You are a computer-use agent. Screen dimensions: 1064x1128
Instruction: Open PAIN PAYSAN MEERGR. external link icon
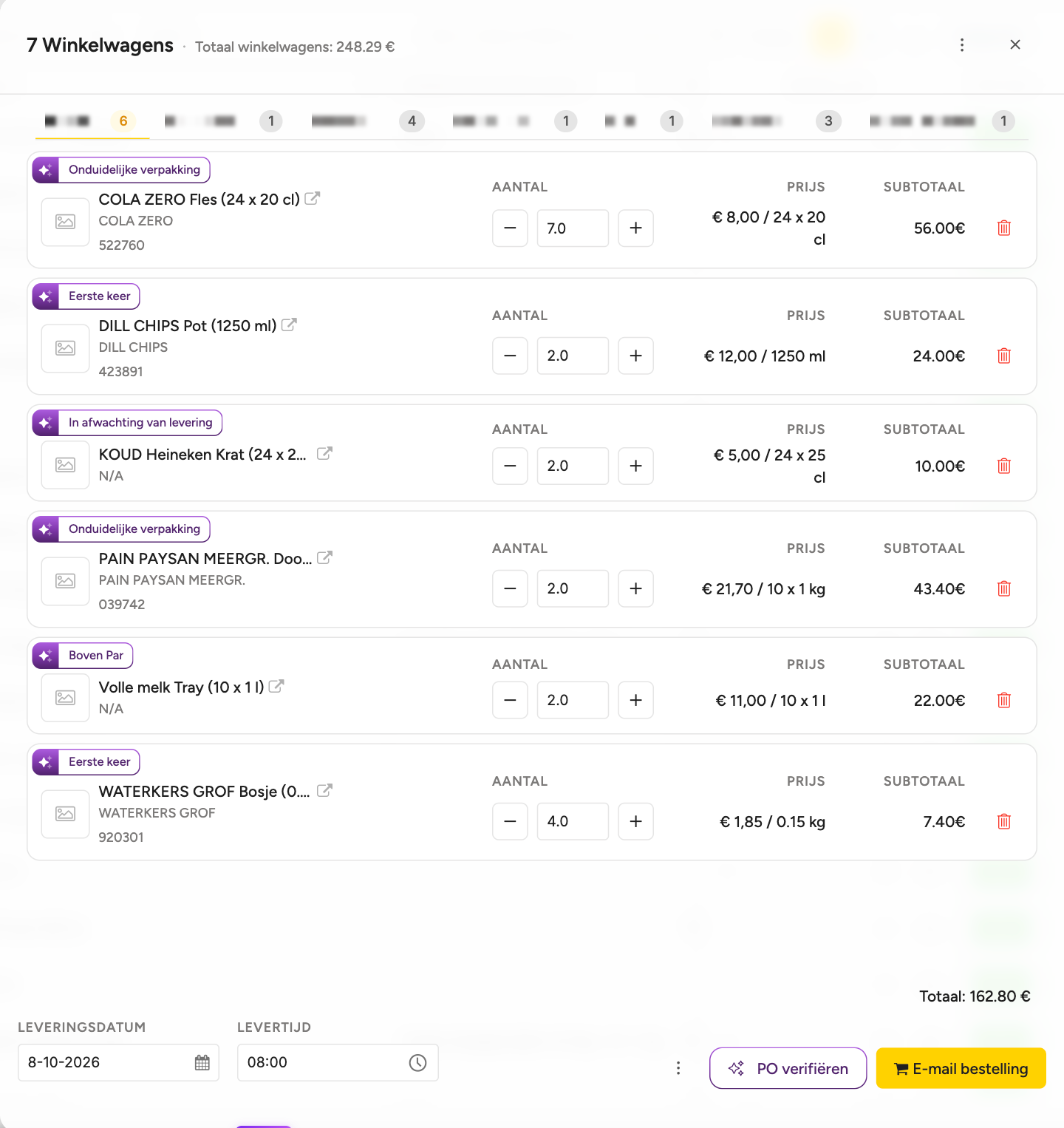(x=325, y=557)
